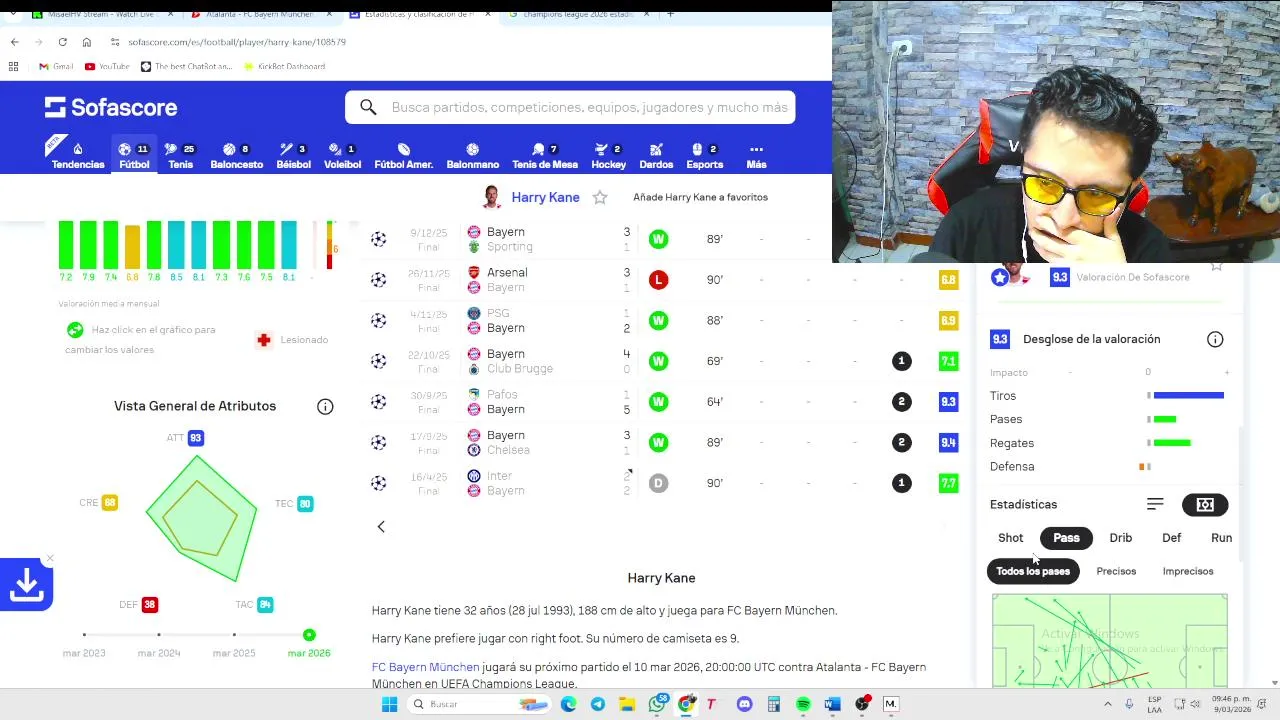Open Tenis de Mesa section
1280x720 pixels.
[x=545, y=155]
